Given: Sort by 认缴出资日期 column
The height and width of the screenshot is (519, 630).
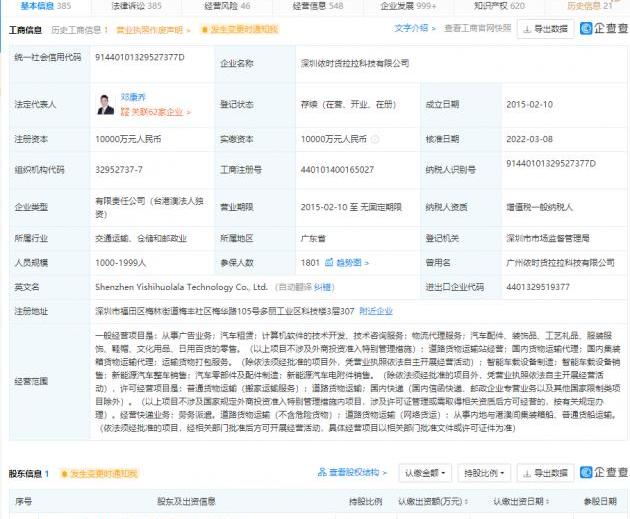Looking at the screenshot, I should coord(522,501).
